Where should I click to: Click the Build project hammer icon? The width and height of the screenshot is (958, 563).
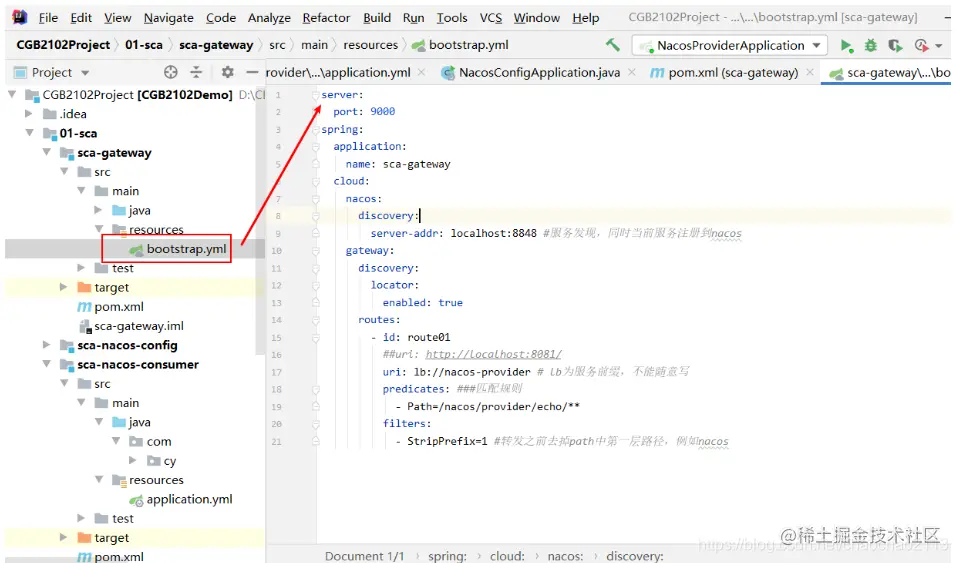(x=612, y=45)
